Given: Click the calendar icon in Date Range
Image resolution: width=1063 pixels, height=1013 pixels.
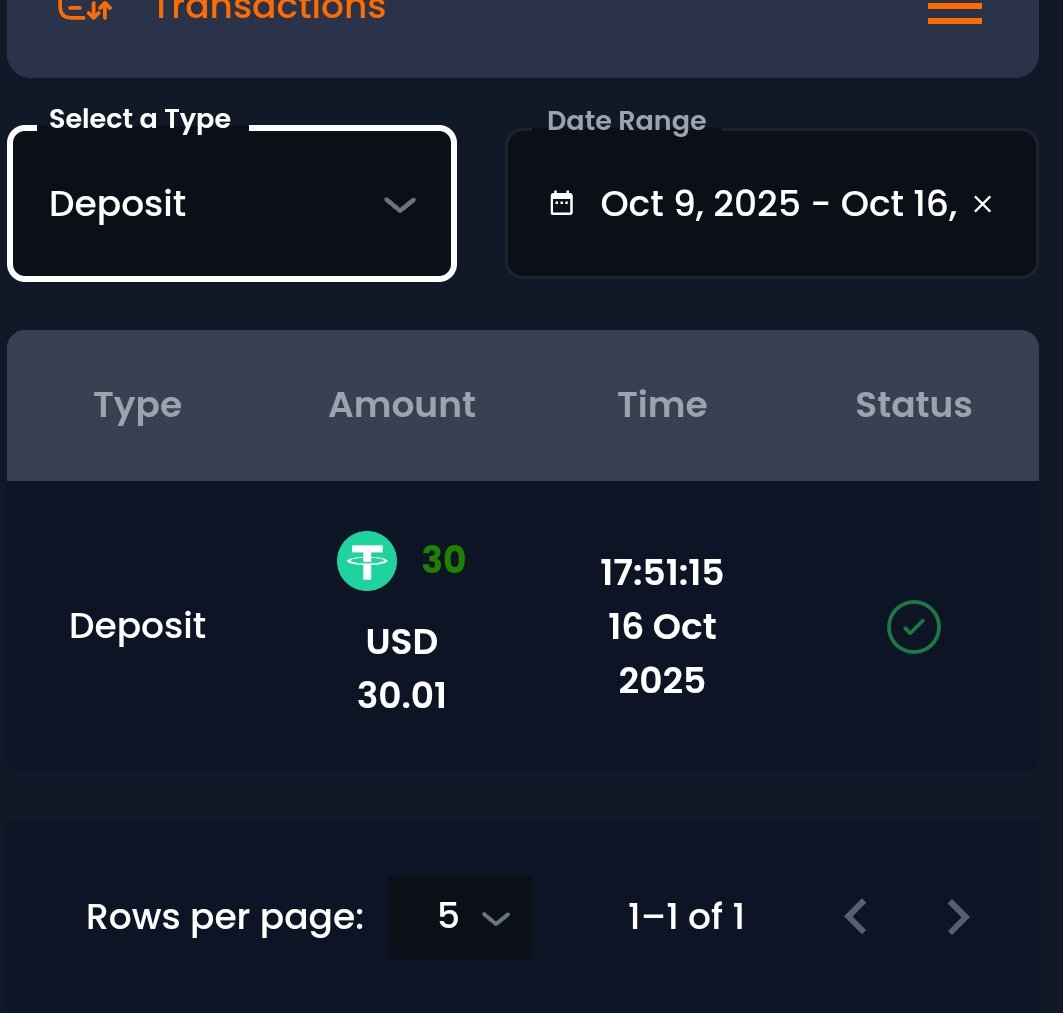Looking at the screenshot, I should point(562,204).
